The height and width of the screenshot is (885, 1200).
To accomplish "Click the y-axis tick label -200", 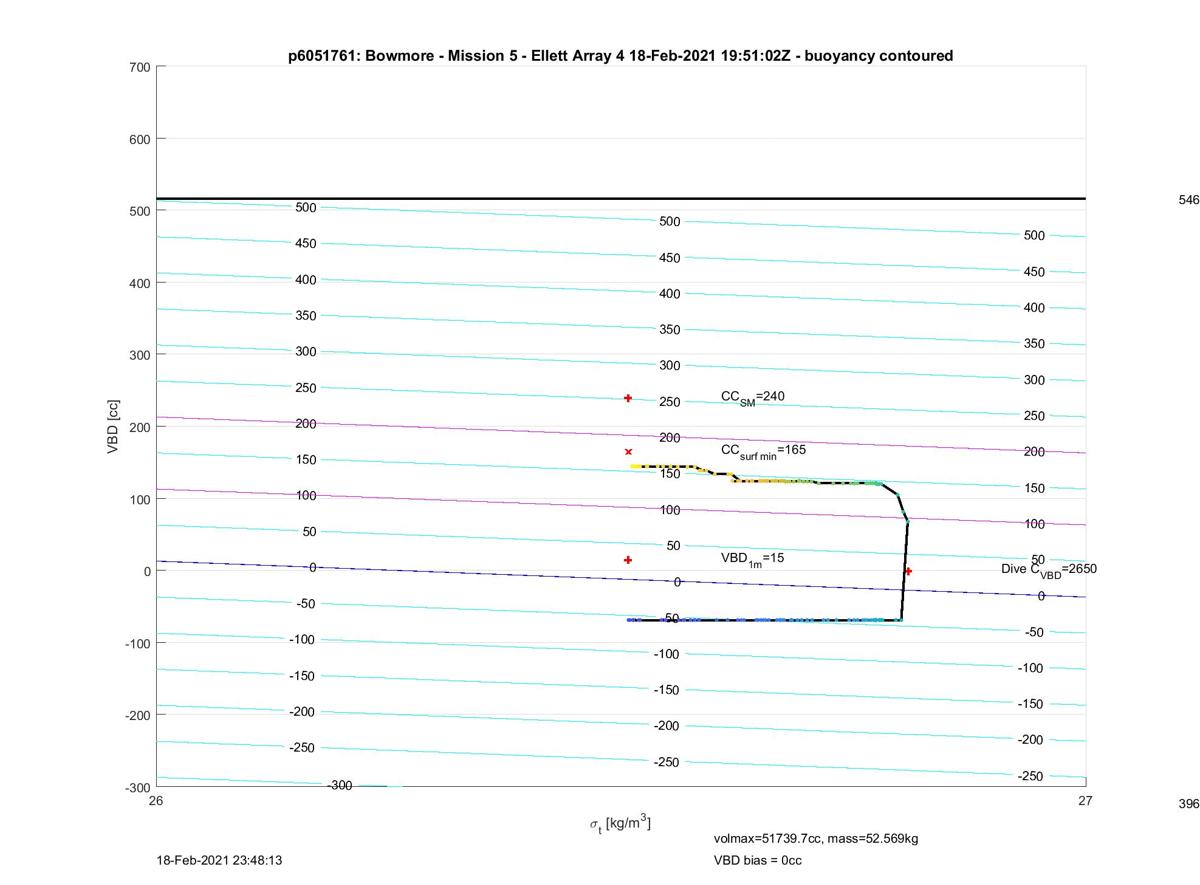I will click(x=137, y=715).
